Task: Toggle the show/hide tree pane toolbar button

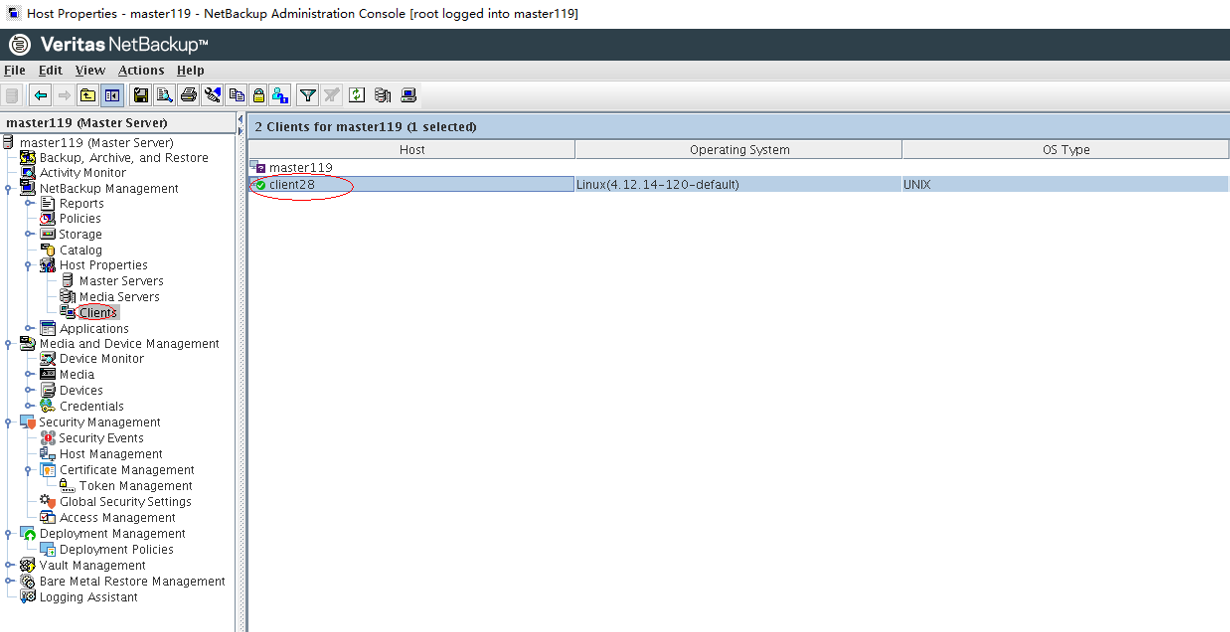Action: pyautogui.click(x=112, y=96)
